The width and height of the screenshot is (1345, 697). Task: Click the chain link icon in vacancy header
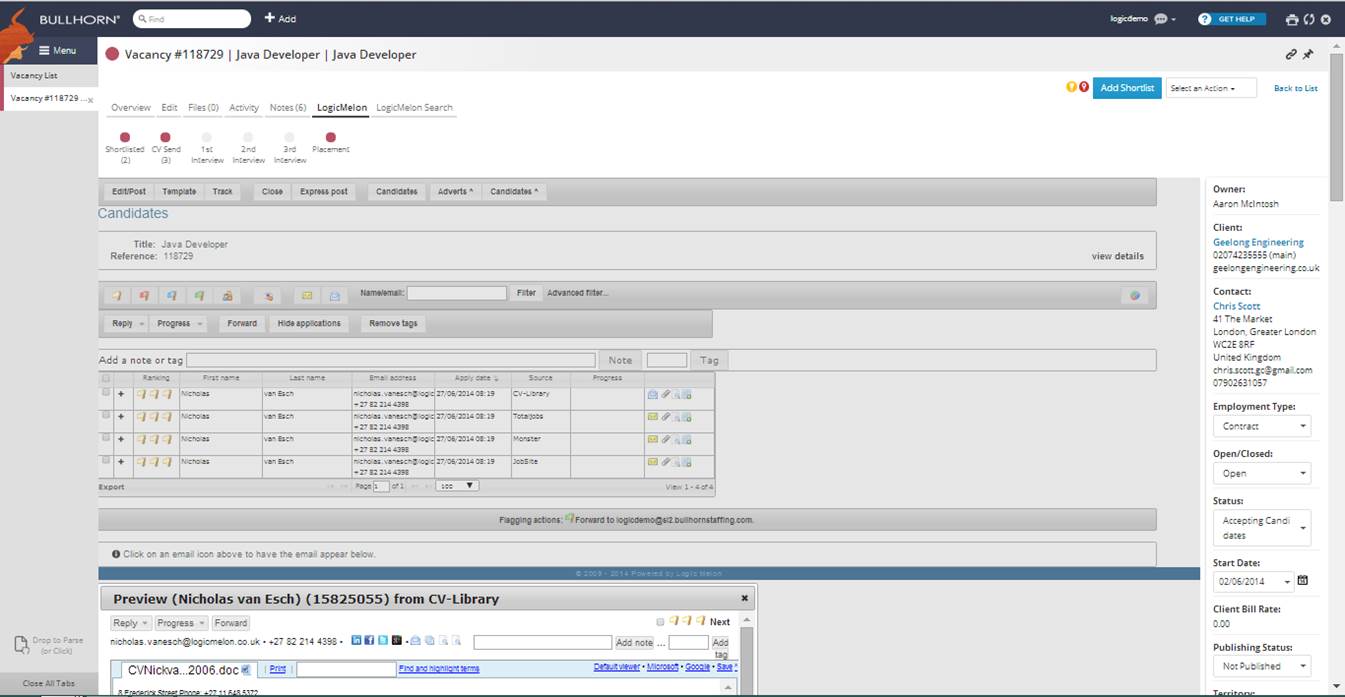[1291, 55]
